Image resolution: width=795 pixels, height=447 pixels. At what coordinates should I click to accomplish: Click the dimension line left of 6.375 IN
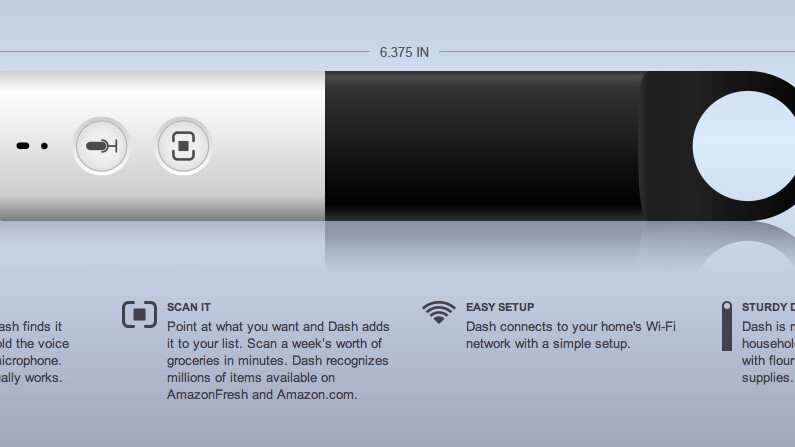185,51
